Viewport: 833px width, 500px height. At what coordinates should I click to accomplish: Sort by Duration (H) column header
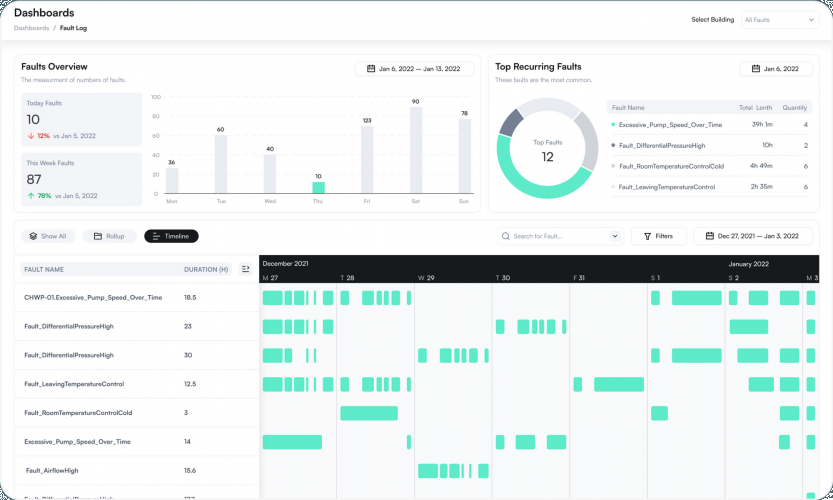(206, 269)
